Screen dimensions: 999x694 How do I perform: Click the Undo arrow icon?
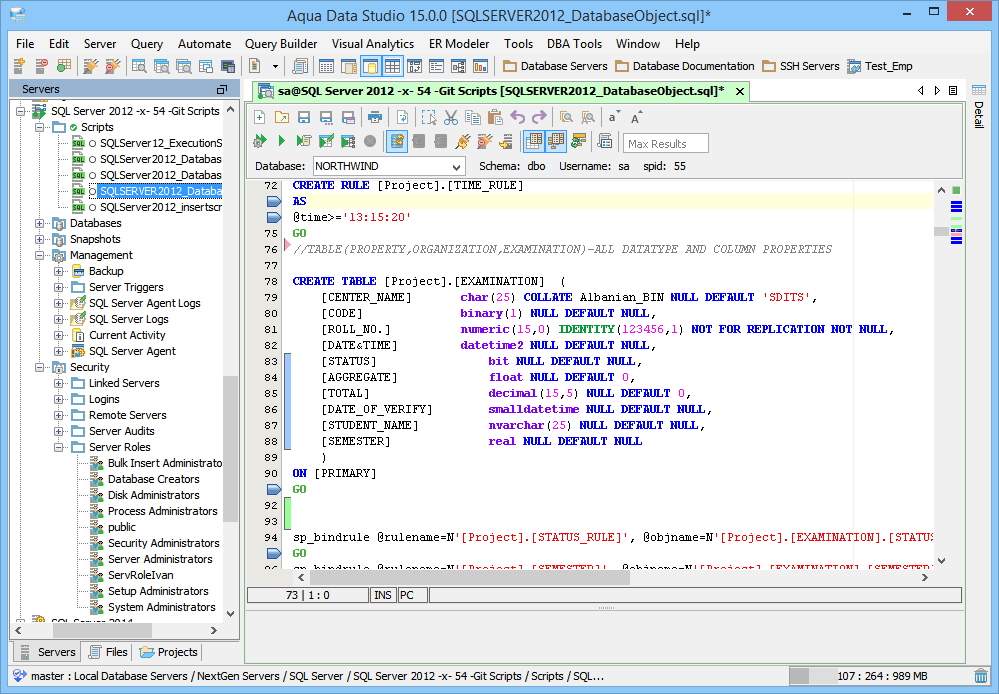click(x=517, y=117)
